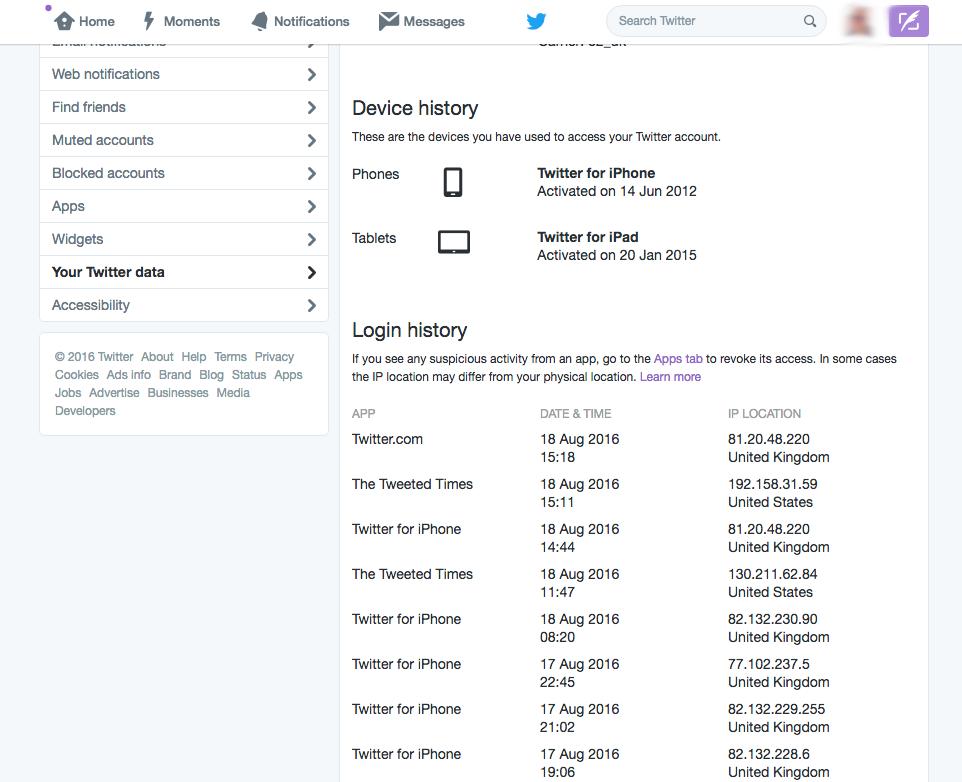
Task: Click IP address 192.158.31.59
Action: coord(772,484)
